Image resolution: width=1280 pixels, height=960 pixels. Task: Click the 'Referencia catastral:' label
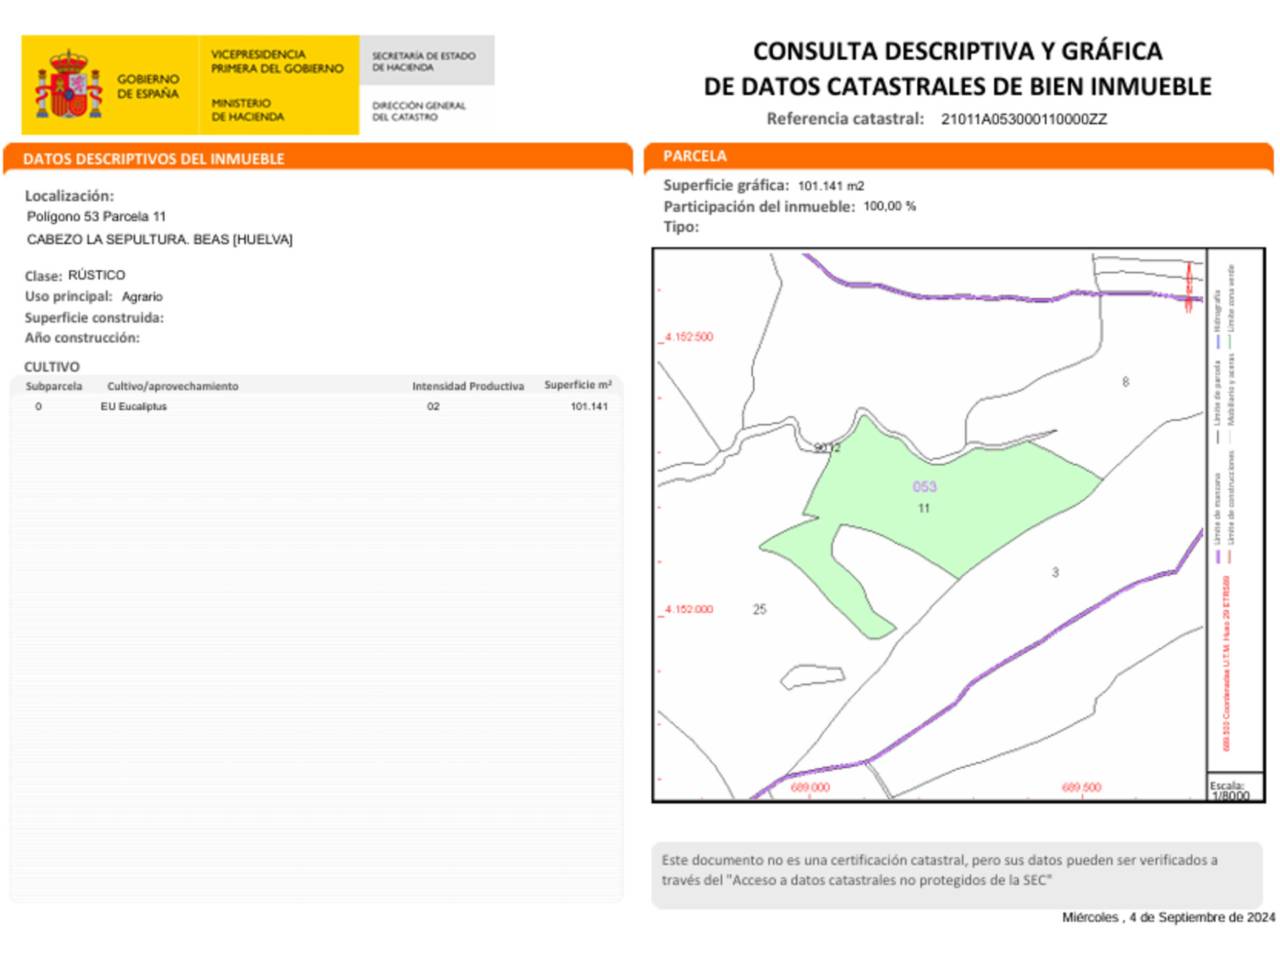(x=845, y=119)
